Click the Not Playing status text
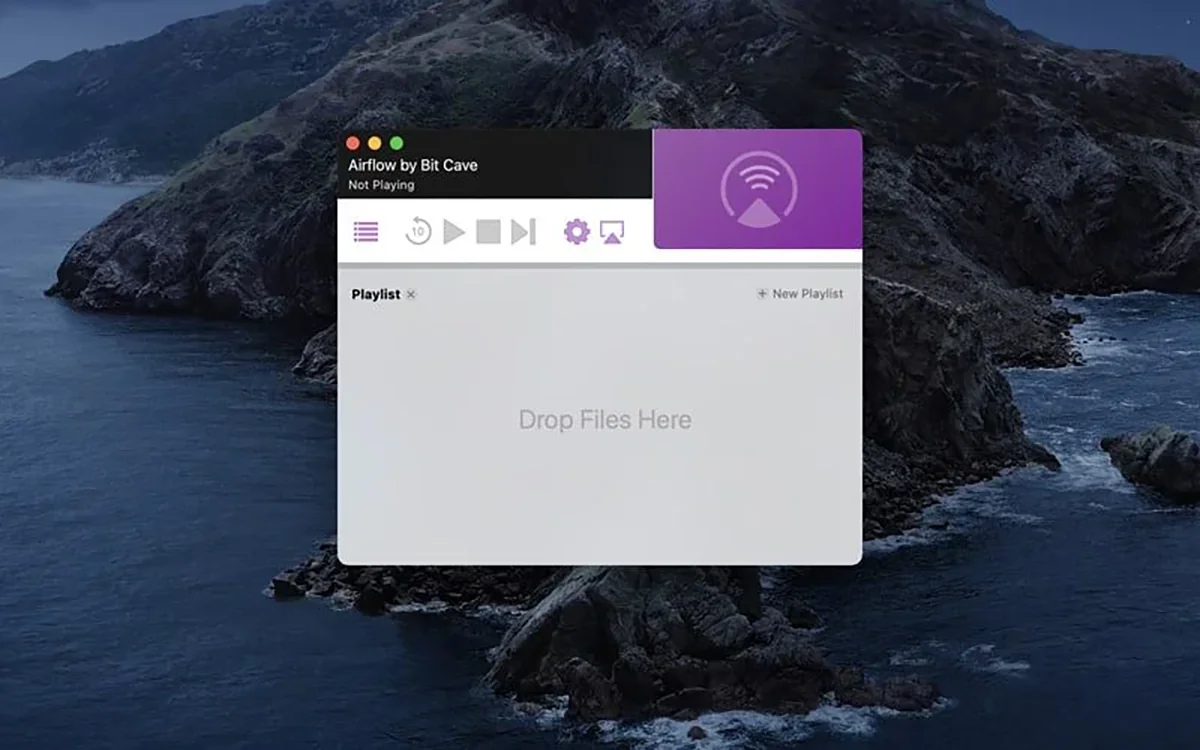 [x=381, y=185]
